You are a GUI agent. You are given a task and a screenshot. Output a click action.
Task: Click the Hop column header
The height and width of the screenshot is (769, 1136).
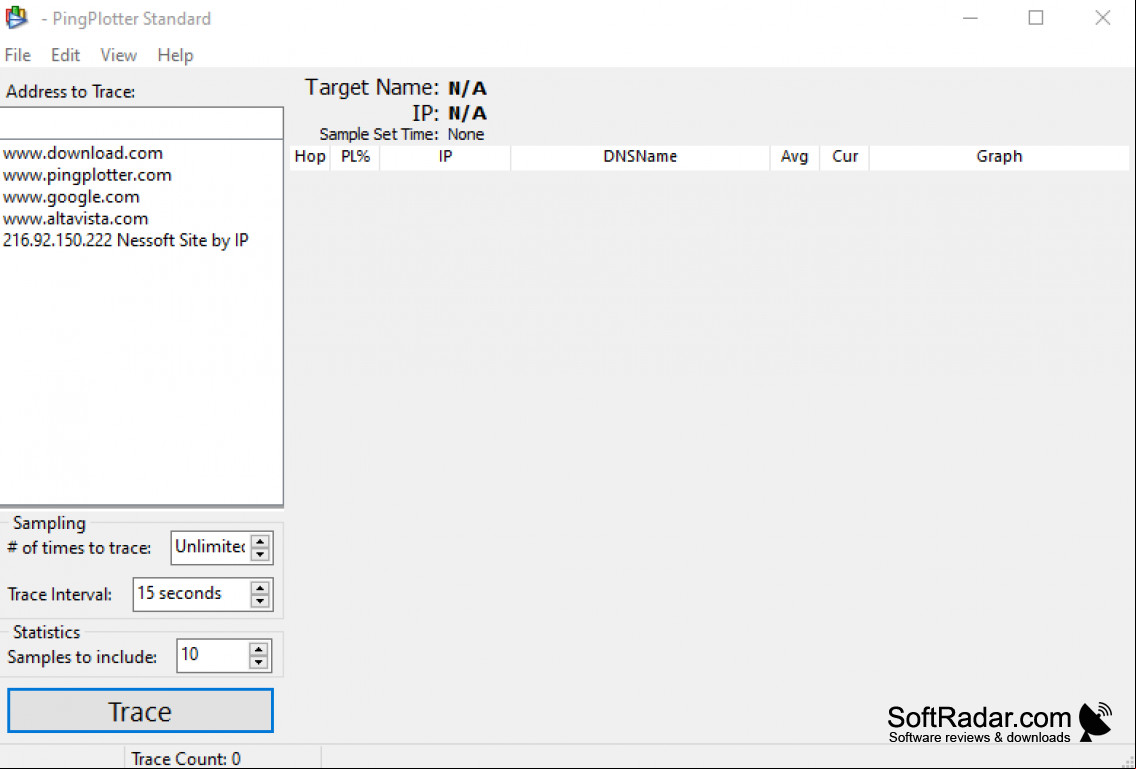tap(310, 157)
